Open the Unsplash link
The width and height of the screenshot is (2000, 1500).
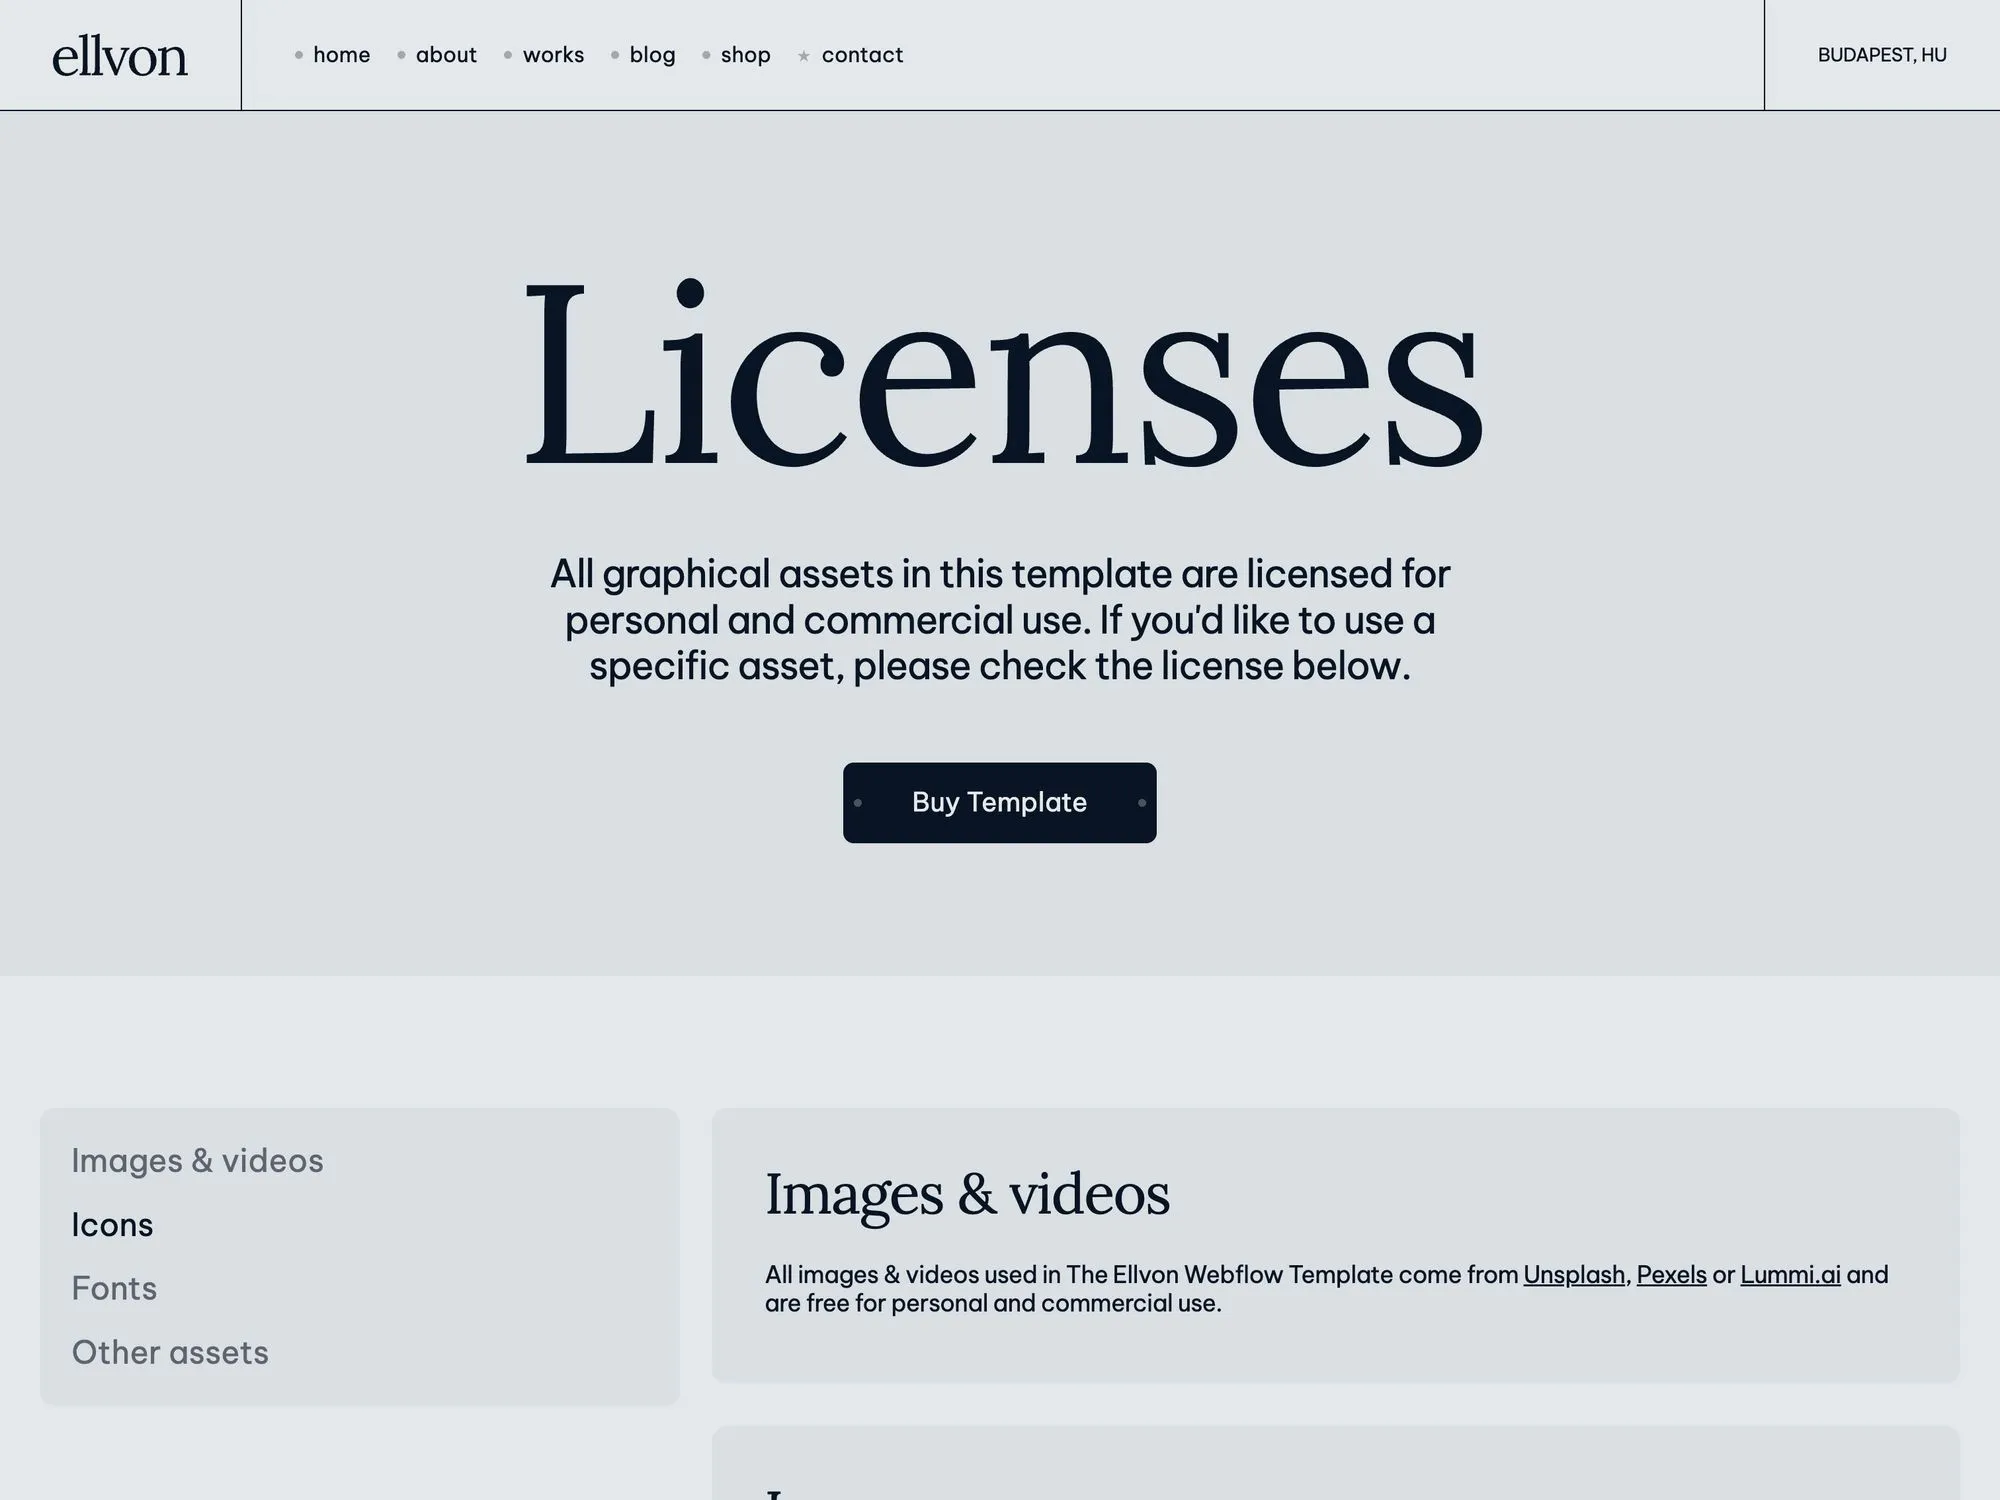[x=1573, y=1275]
